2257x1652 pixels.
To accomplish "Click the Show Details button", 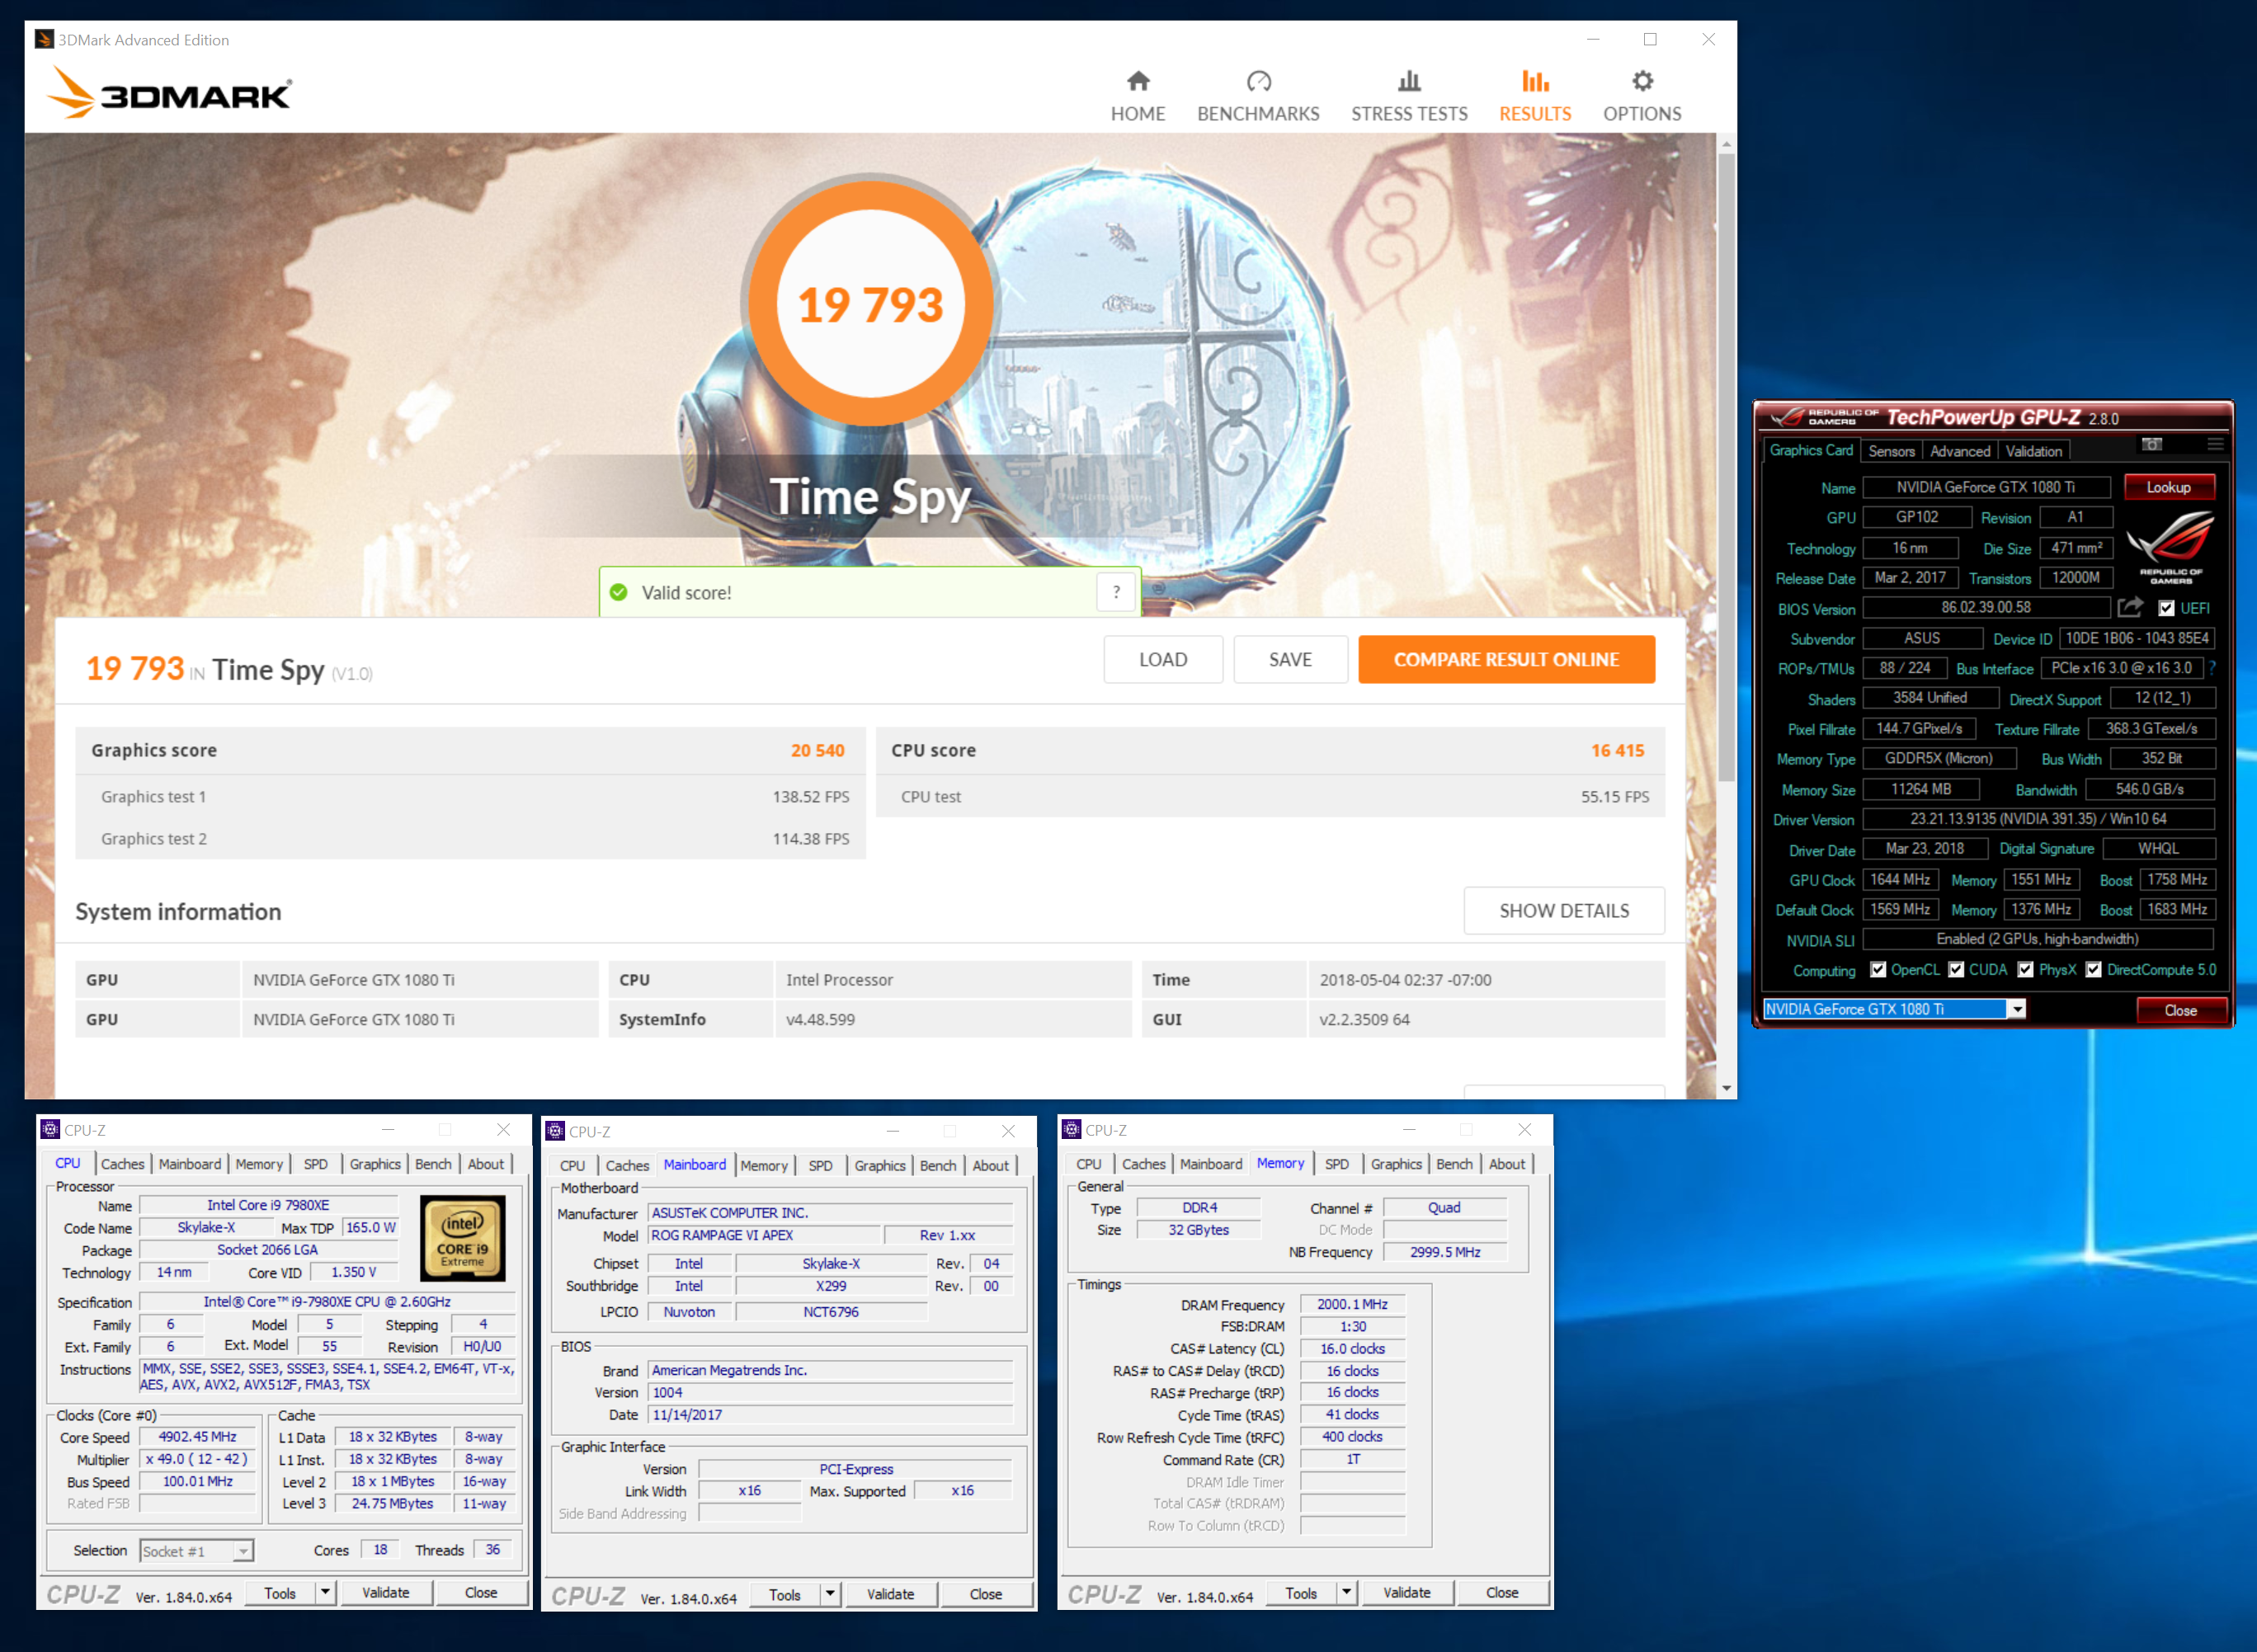I will click(1563, 910).
